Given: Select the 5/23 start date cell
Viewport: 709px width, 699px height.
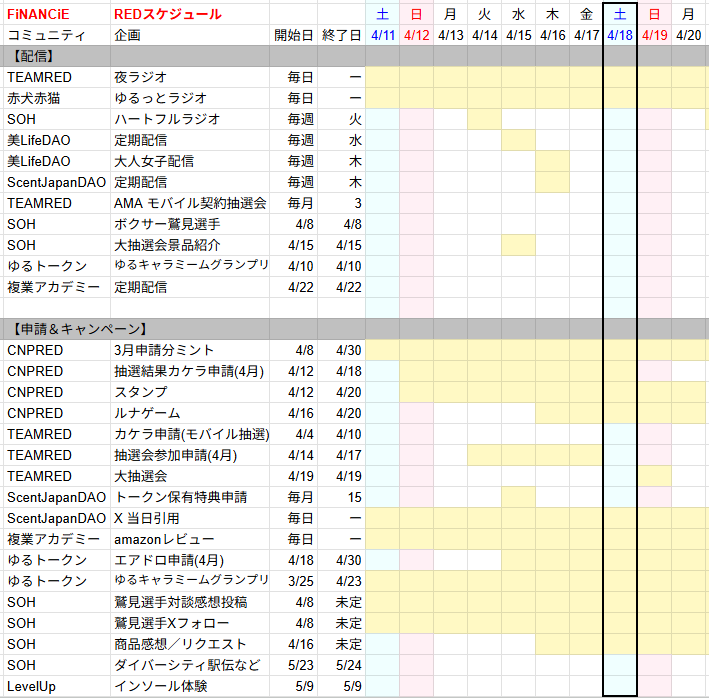Looking at the screenshot, I should (293, 665).
